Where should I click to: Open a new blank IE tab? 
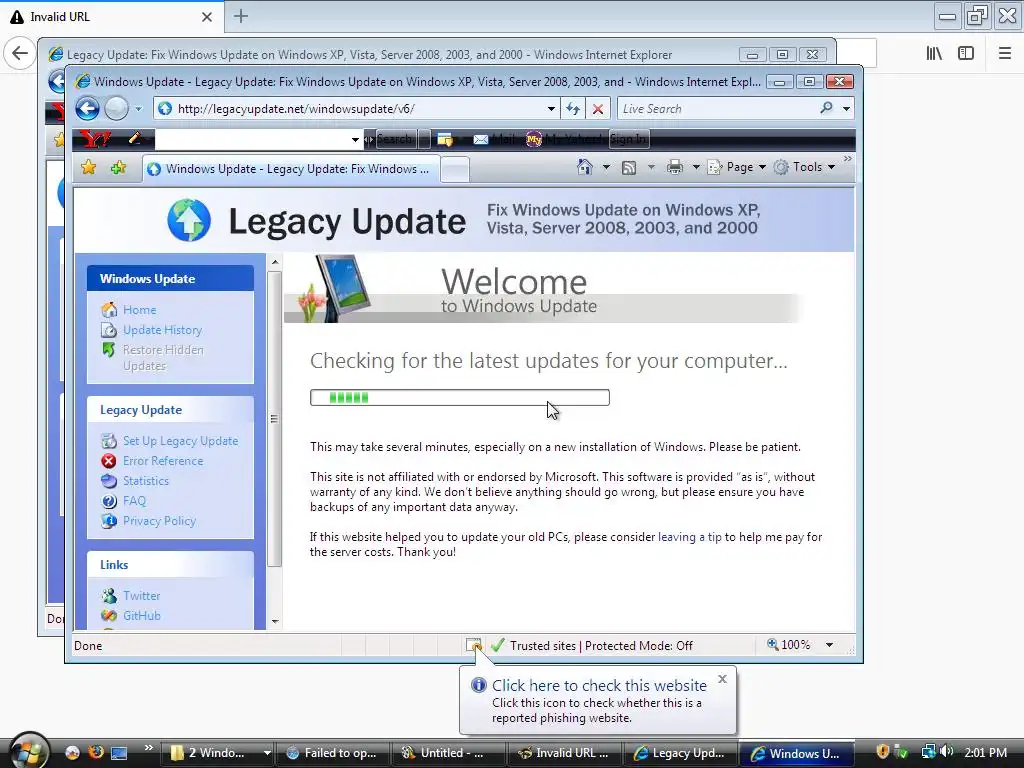(455, 170)
